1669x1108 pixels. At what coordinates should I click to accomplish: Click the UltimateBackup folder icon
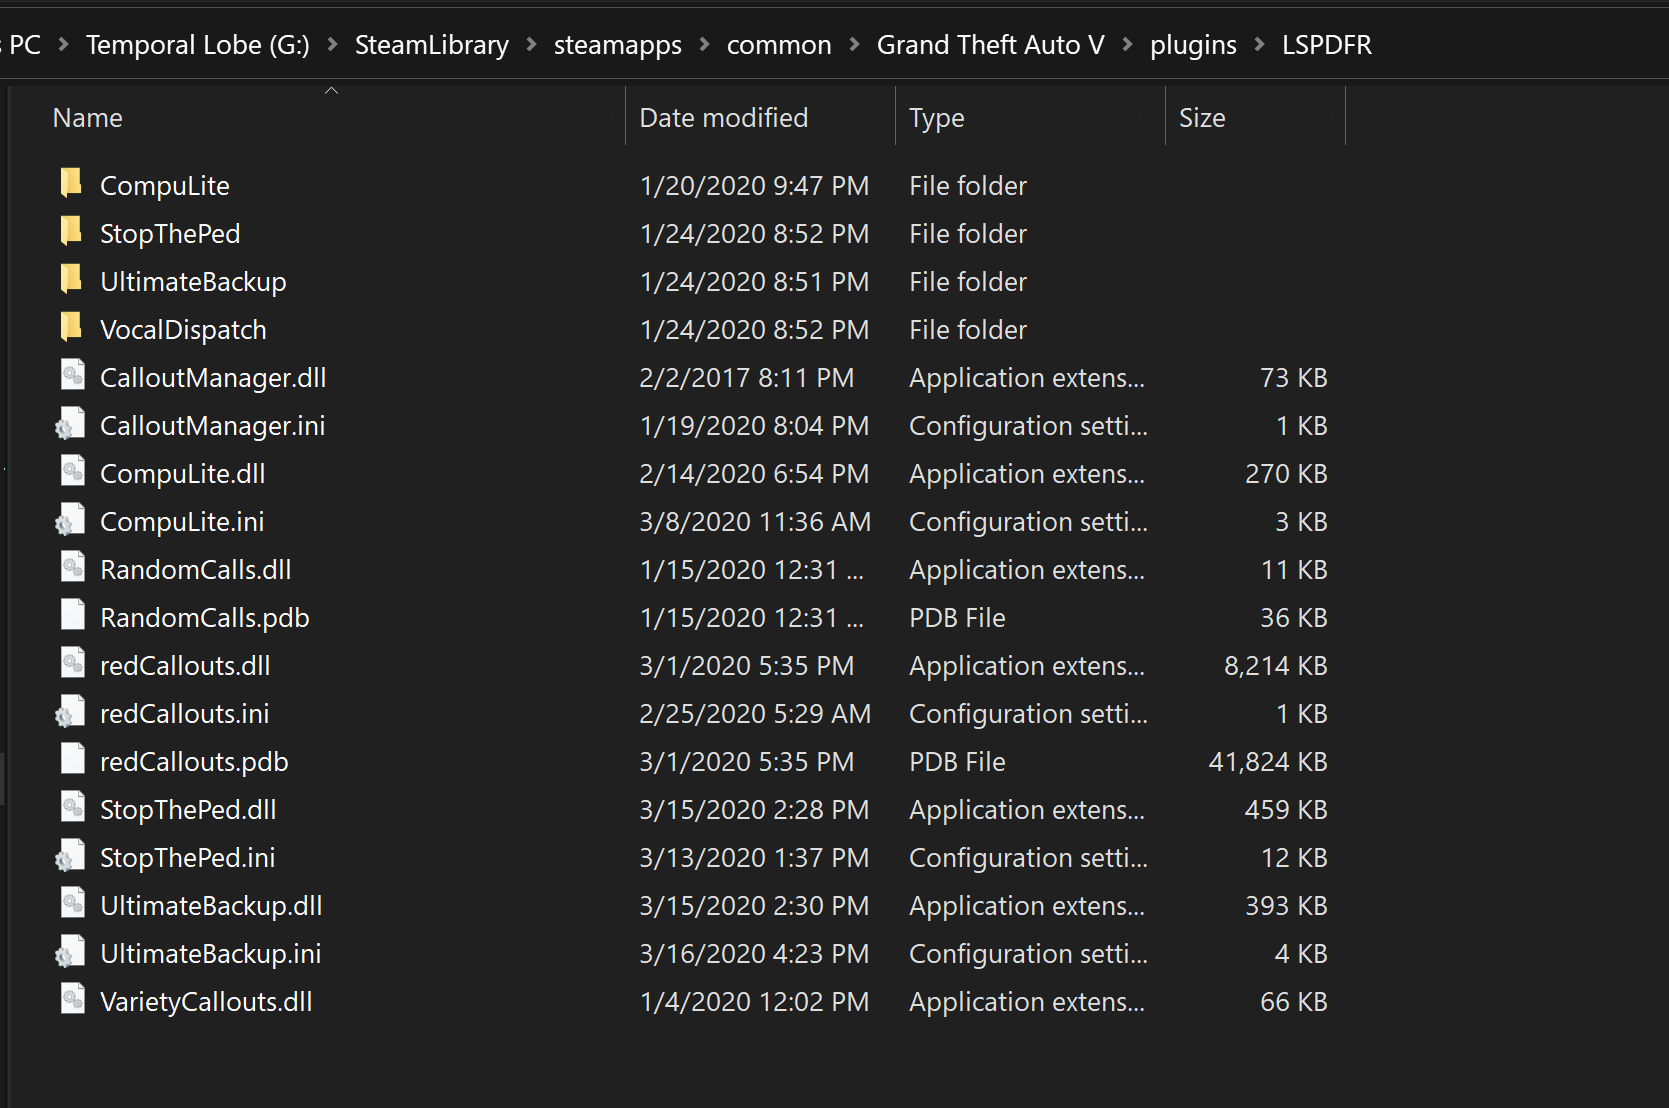(x=71, y=280)
